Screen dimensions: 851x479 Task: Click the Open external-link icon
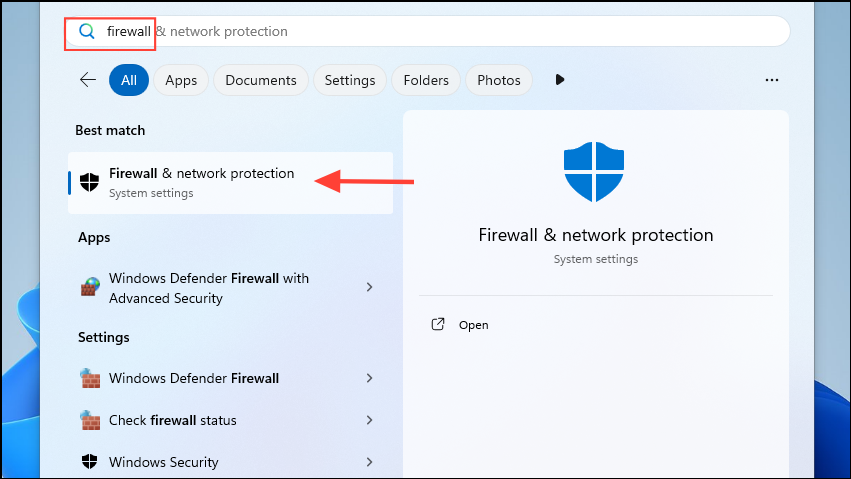437,325
